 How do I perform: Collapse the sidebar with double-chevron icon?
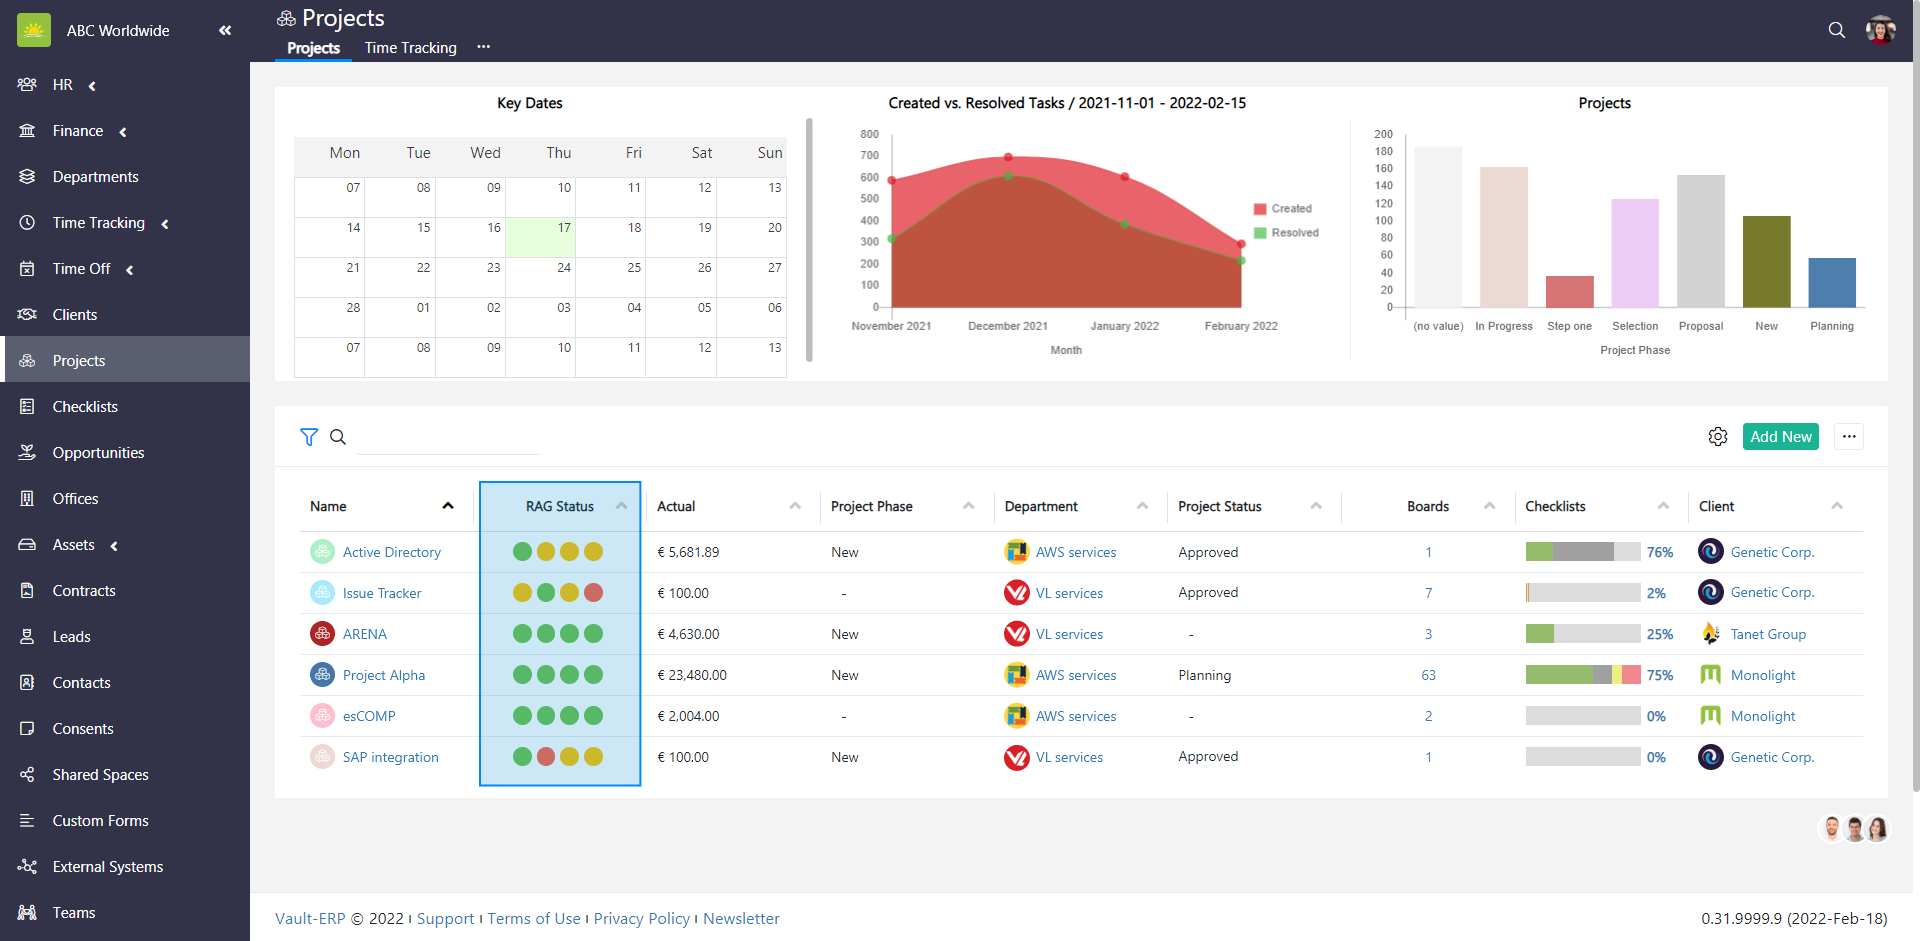225,30
